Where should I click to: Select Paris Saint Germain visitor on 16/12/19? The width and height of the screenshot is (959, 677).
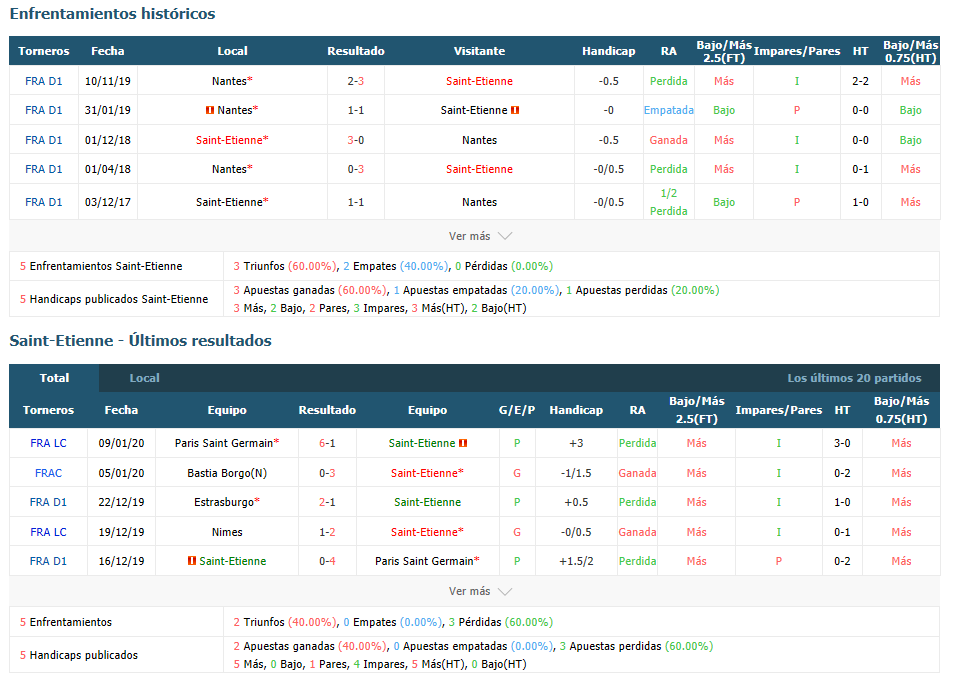pyautogui.click(x=428, y=561)
